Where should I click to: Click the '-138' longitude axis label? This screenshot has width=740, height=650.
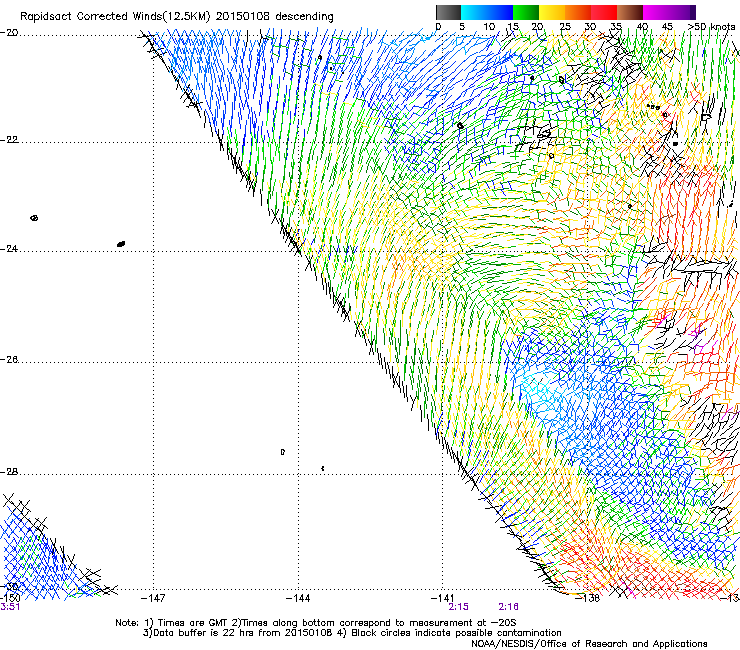588,598
